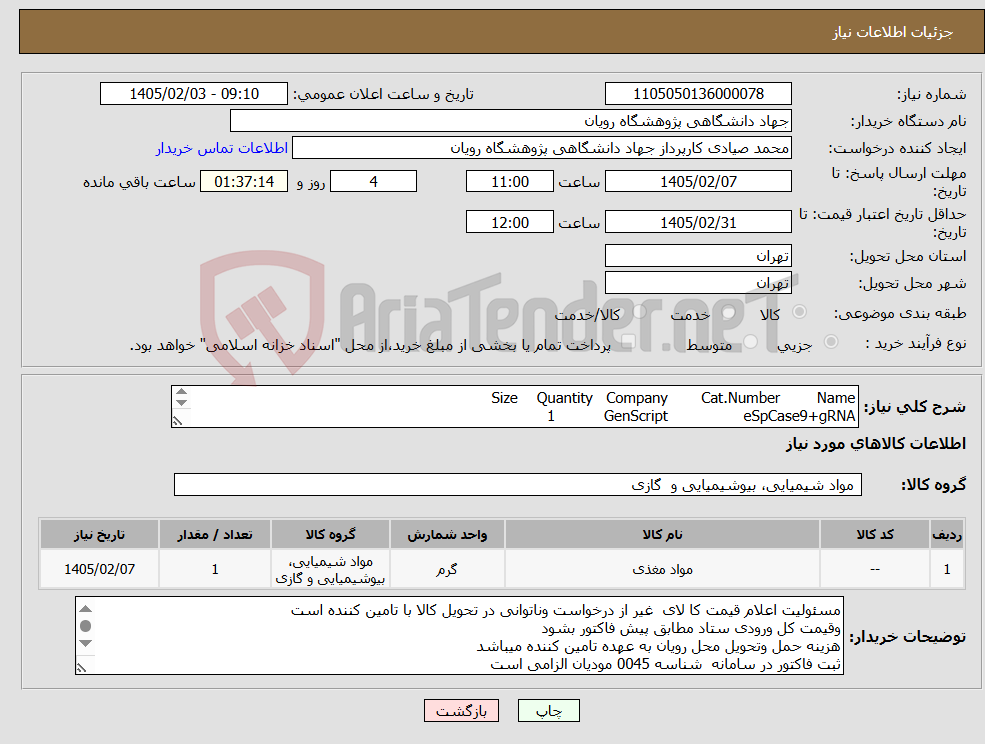Click the ردیف column header
985x744 pixels.
947,535
